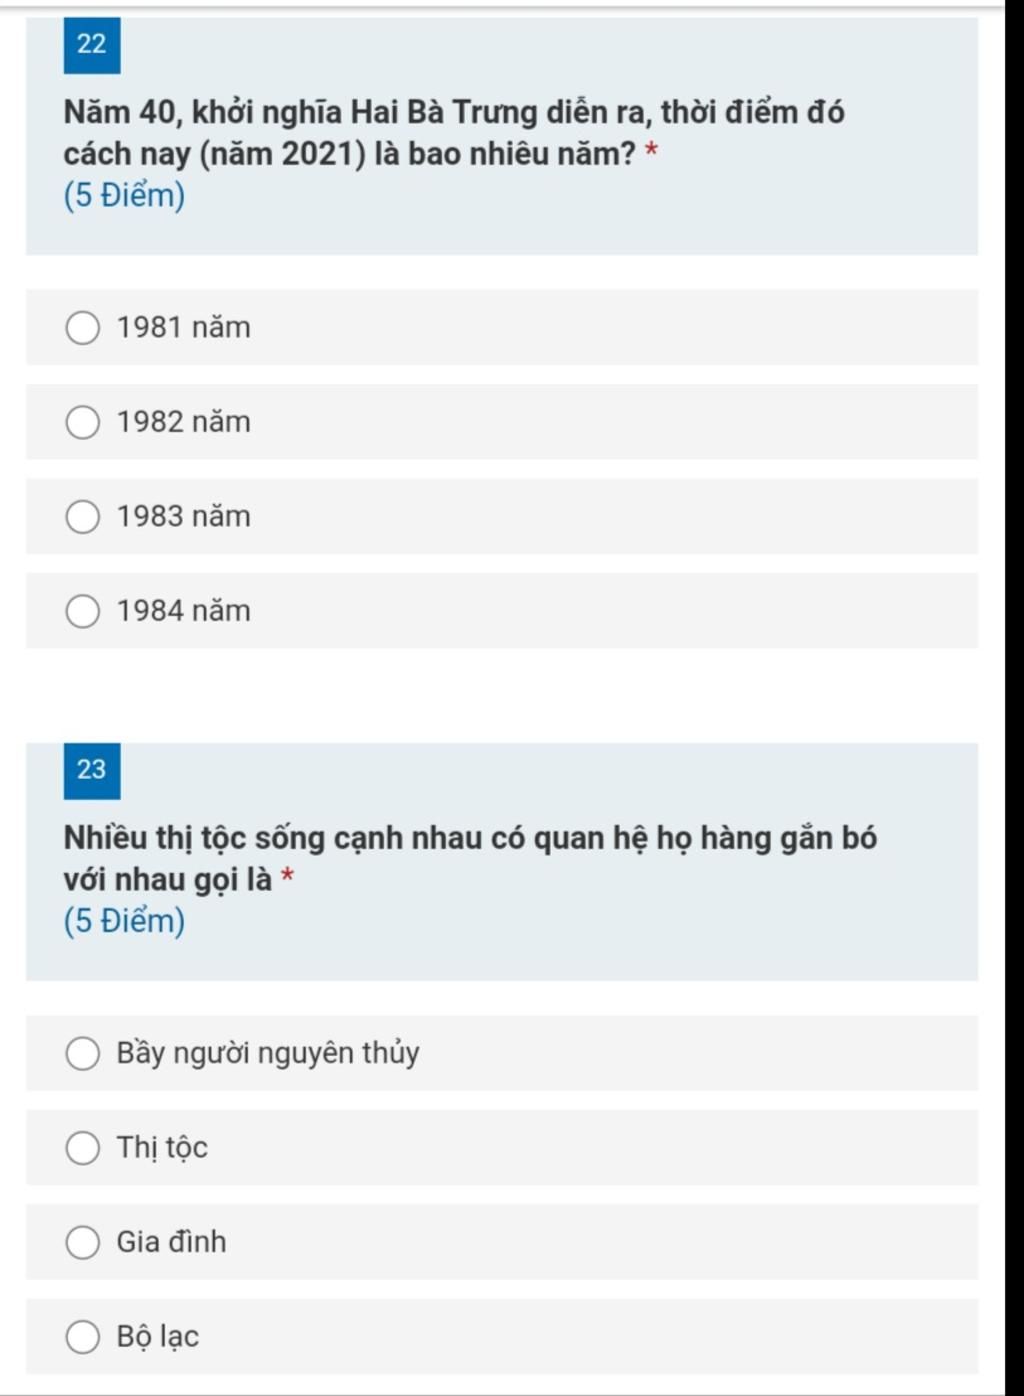This screenshot has width=1024, height=1396.
Task: Click the Nhiều thị tộc question text
Action: [x=471, y=859]
